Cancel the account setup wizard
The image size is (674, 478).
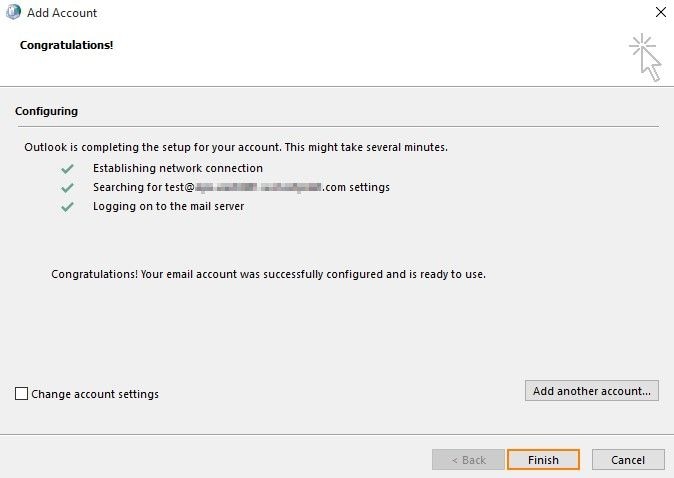(628, 460)
